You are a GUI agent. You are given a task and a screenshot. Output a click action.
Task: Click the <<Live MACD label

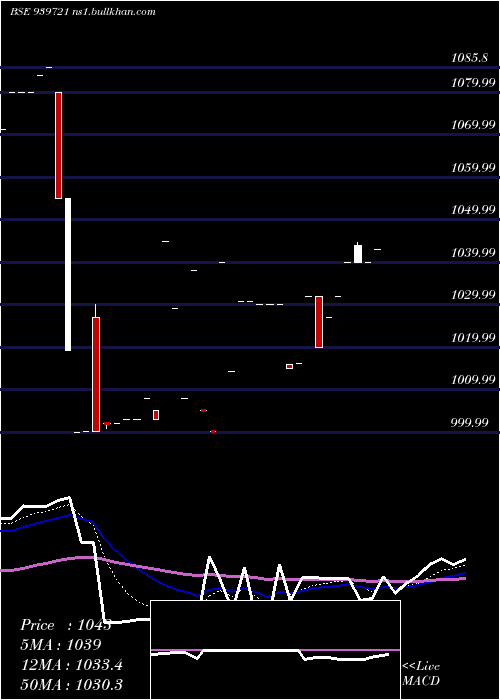421,674
